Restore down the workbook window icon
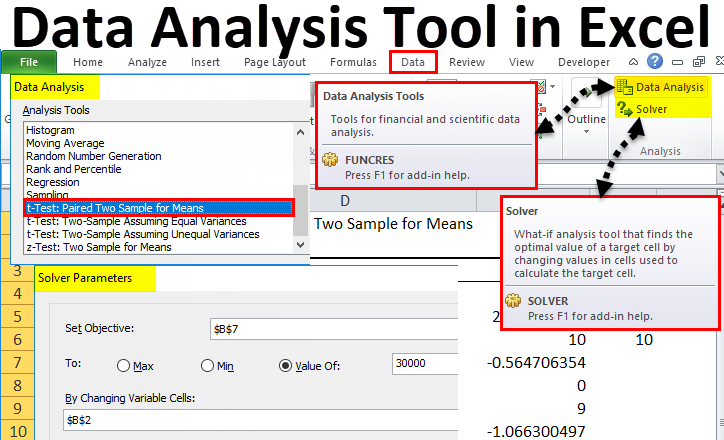724x440 pixels. point(699,61)
